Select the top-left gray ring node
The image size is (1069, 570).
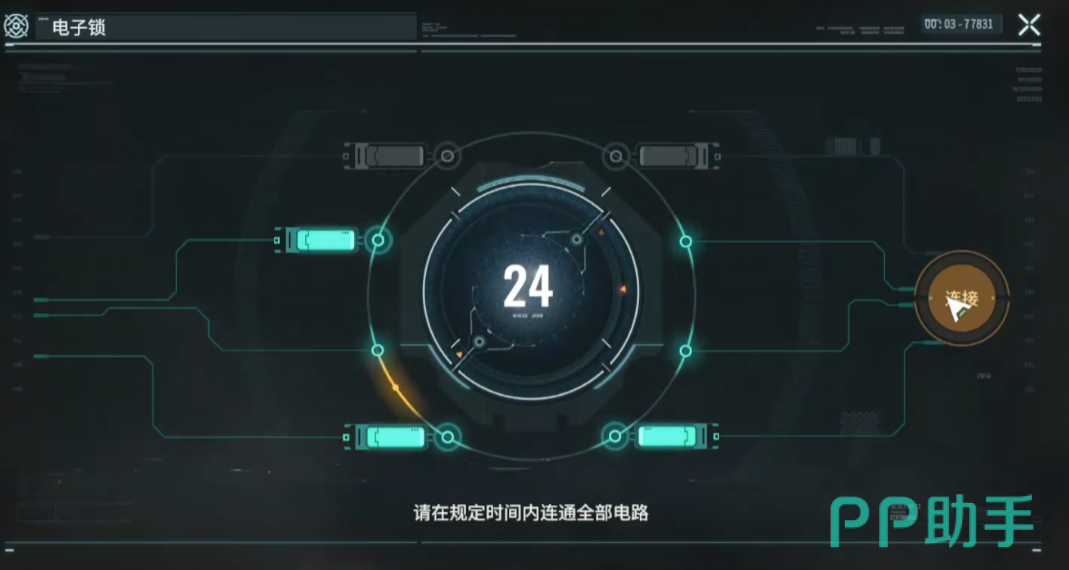tap(447, 156)
